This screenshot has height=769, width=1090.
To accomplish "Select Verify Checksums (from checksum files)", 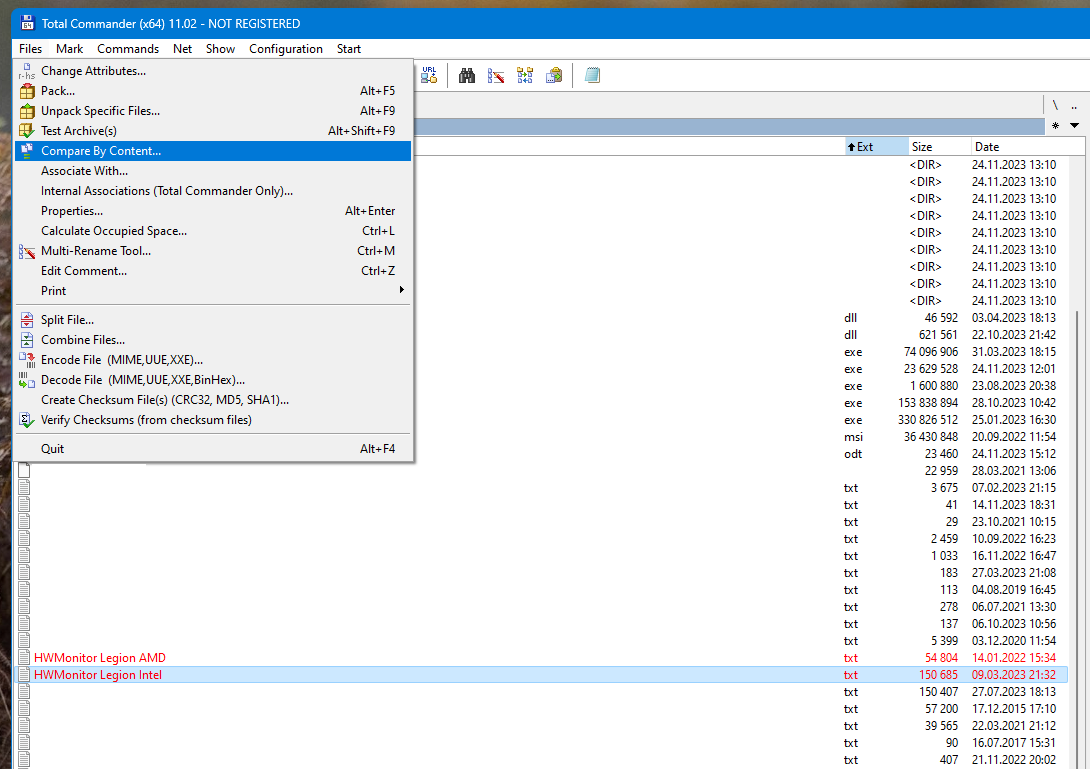I will pos(213,420).
